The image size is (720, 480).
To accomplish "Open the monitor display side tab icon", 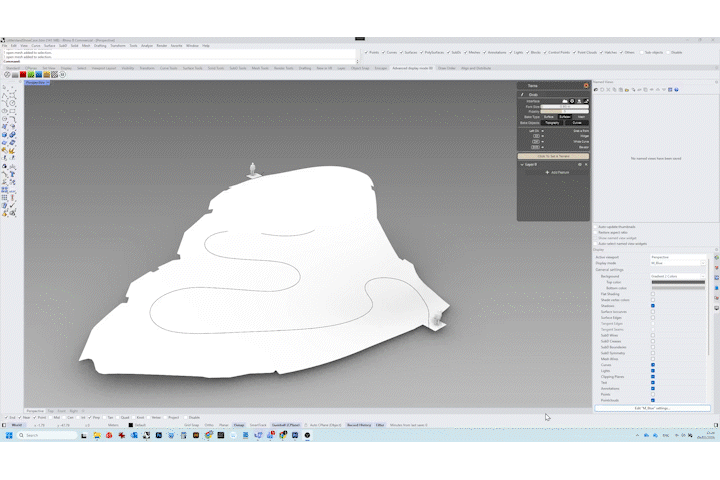I will point(716,308).
